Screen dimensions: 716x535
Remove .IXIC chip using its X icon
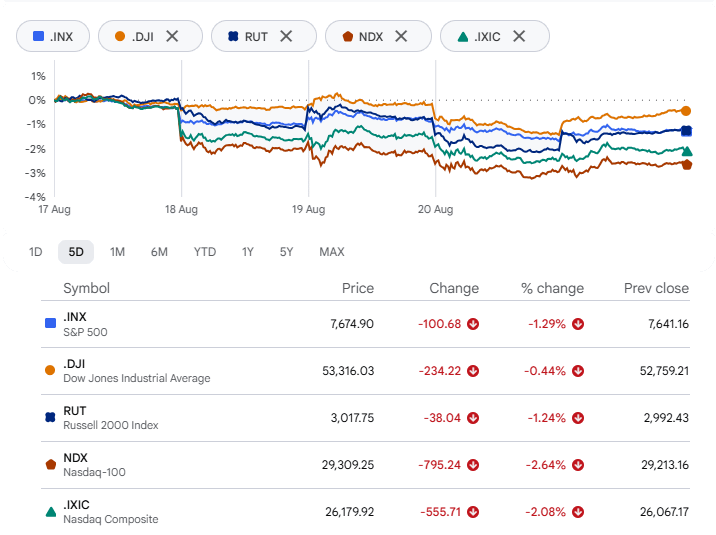click(519, 36)
